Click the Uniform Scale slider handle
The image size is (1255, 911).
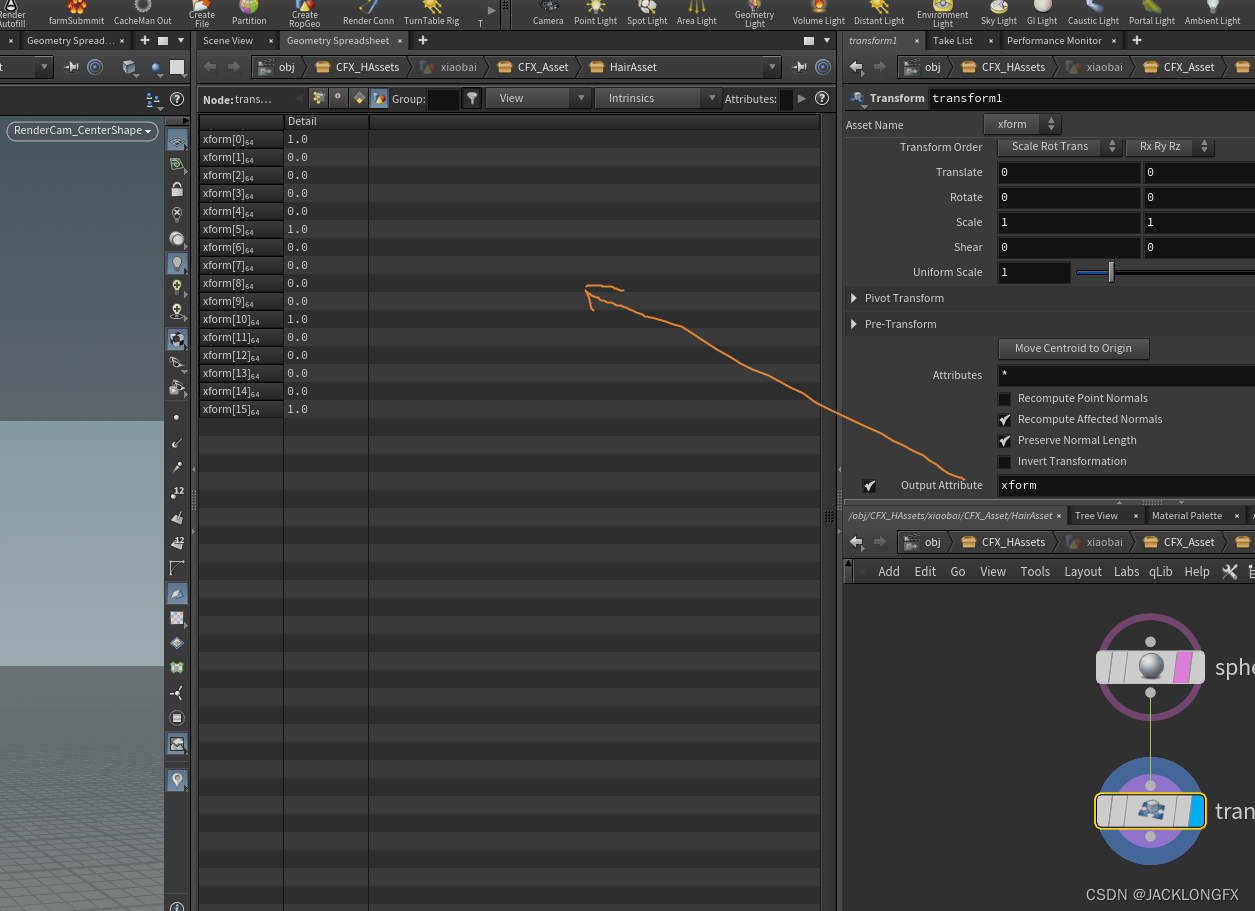pos(1111,272)
